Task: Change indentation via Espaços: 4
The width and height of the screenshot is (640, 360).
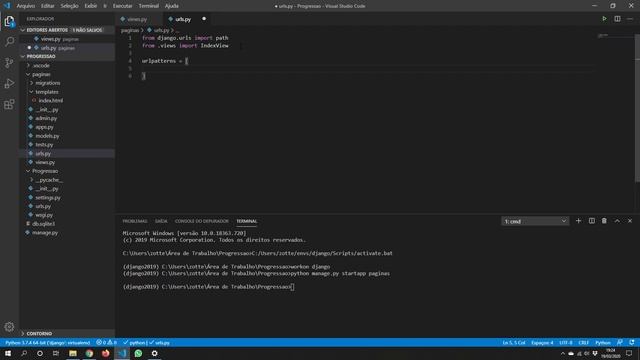Action: tap(542, 342)
